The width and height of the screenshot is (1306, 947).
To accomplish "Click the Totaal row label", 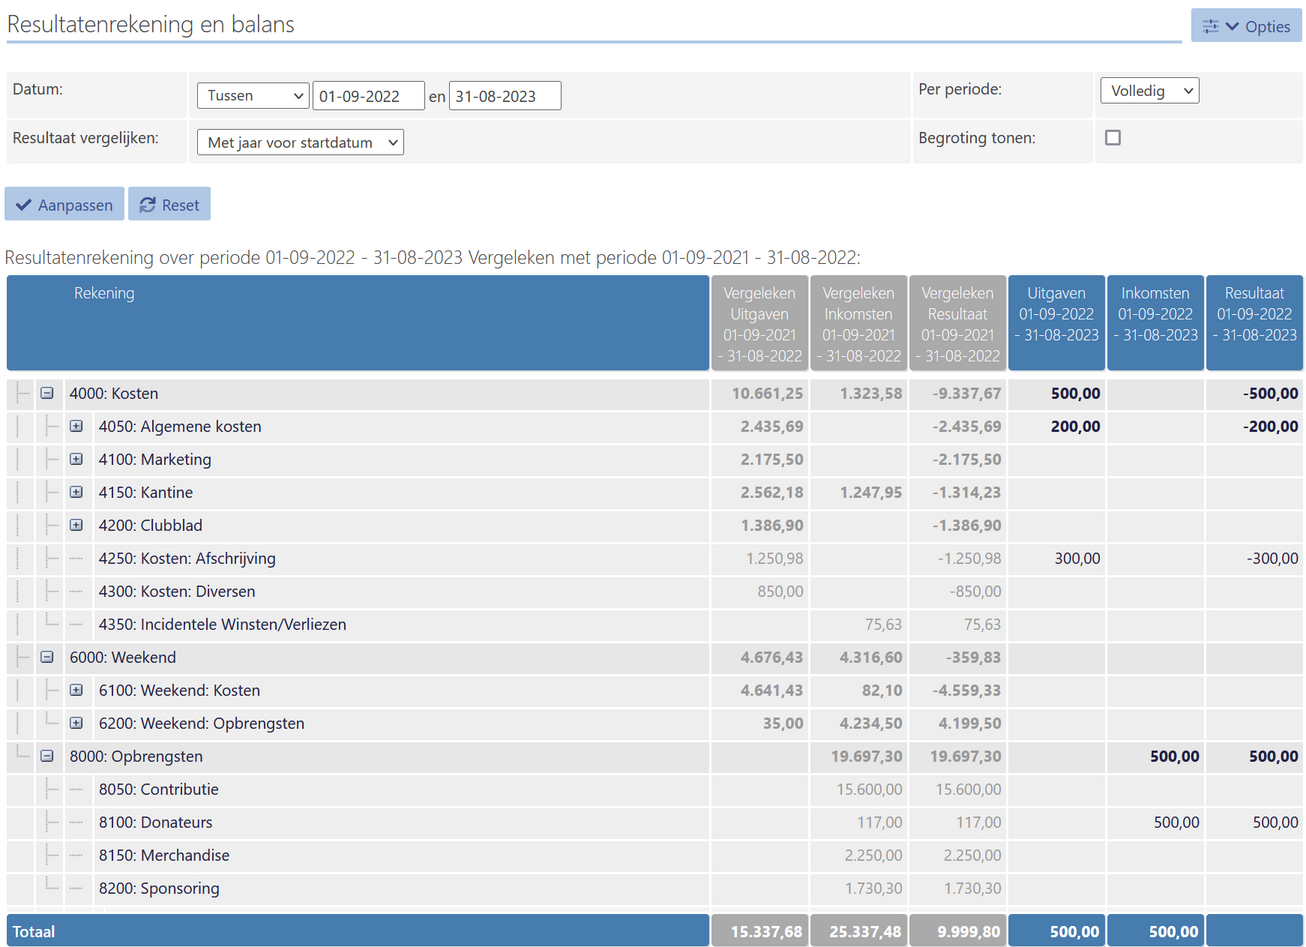I will click(x=34, y=932).
